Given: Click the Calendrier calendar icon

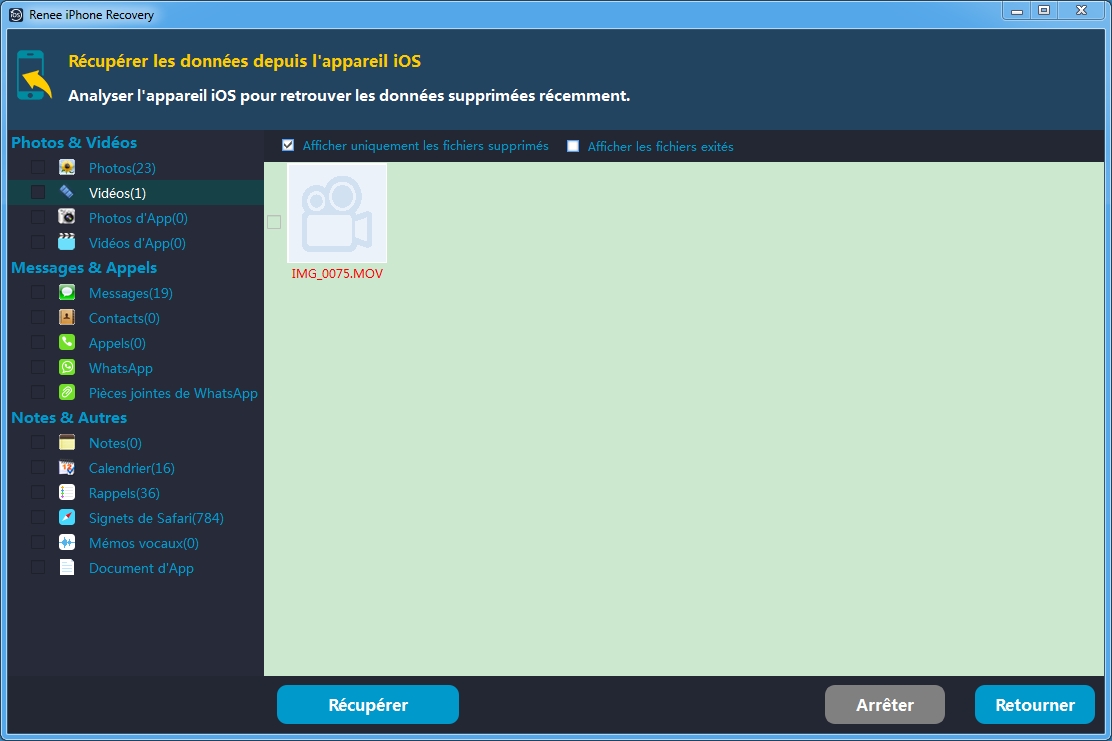Looking at the screenshot, I should pyautogui.click(x=67, y=468).
